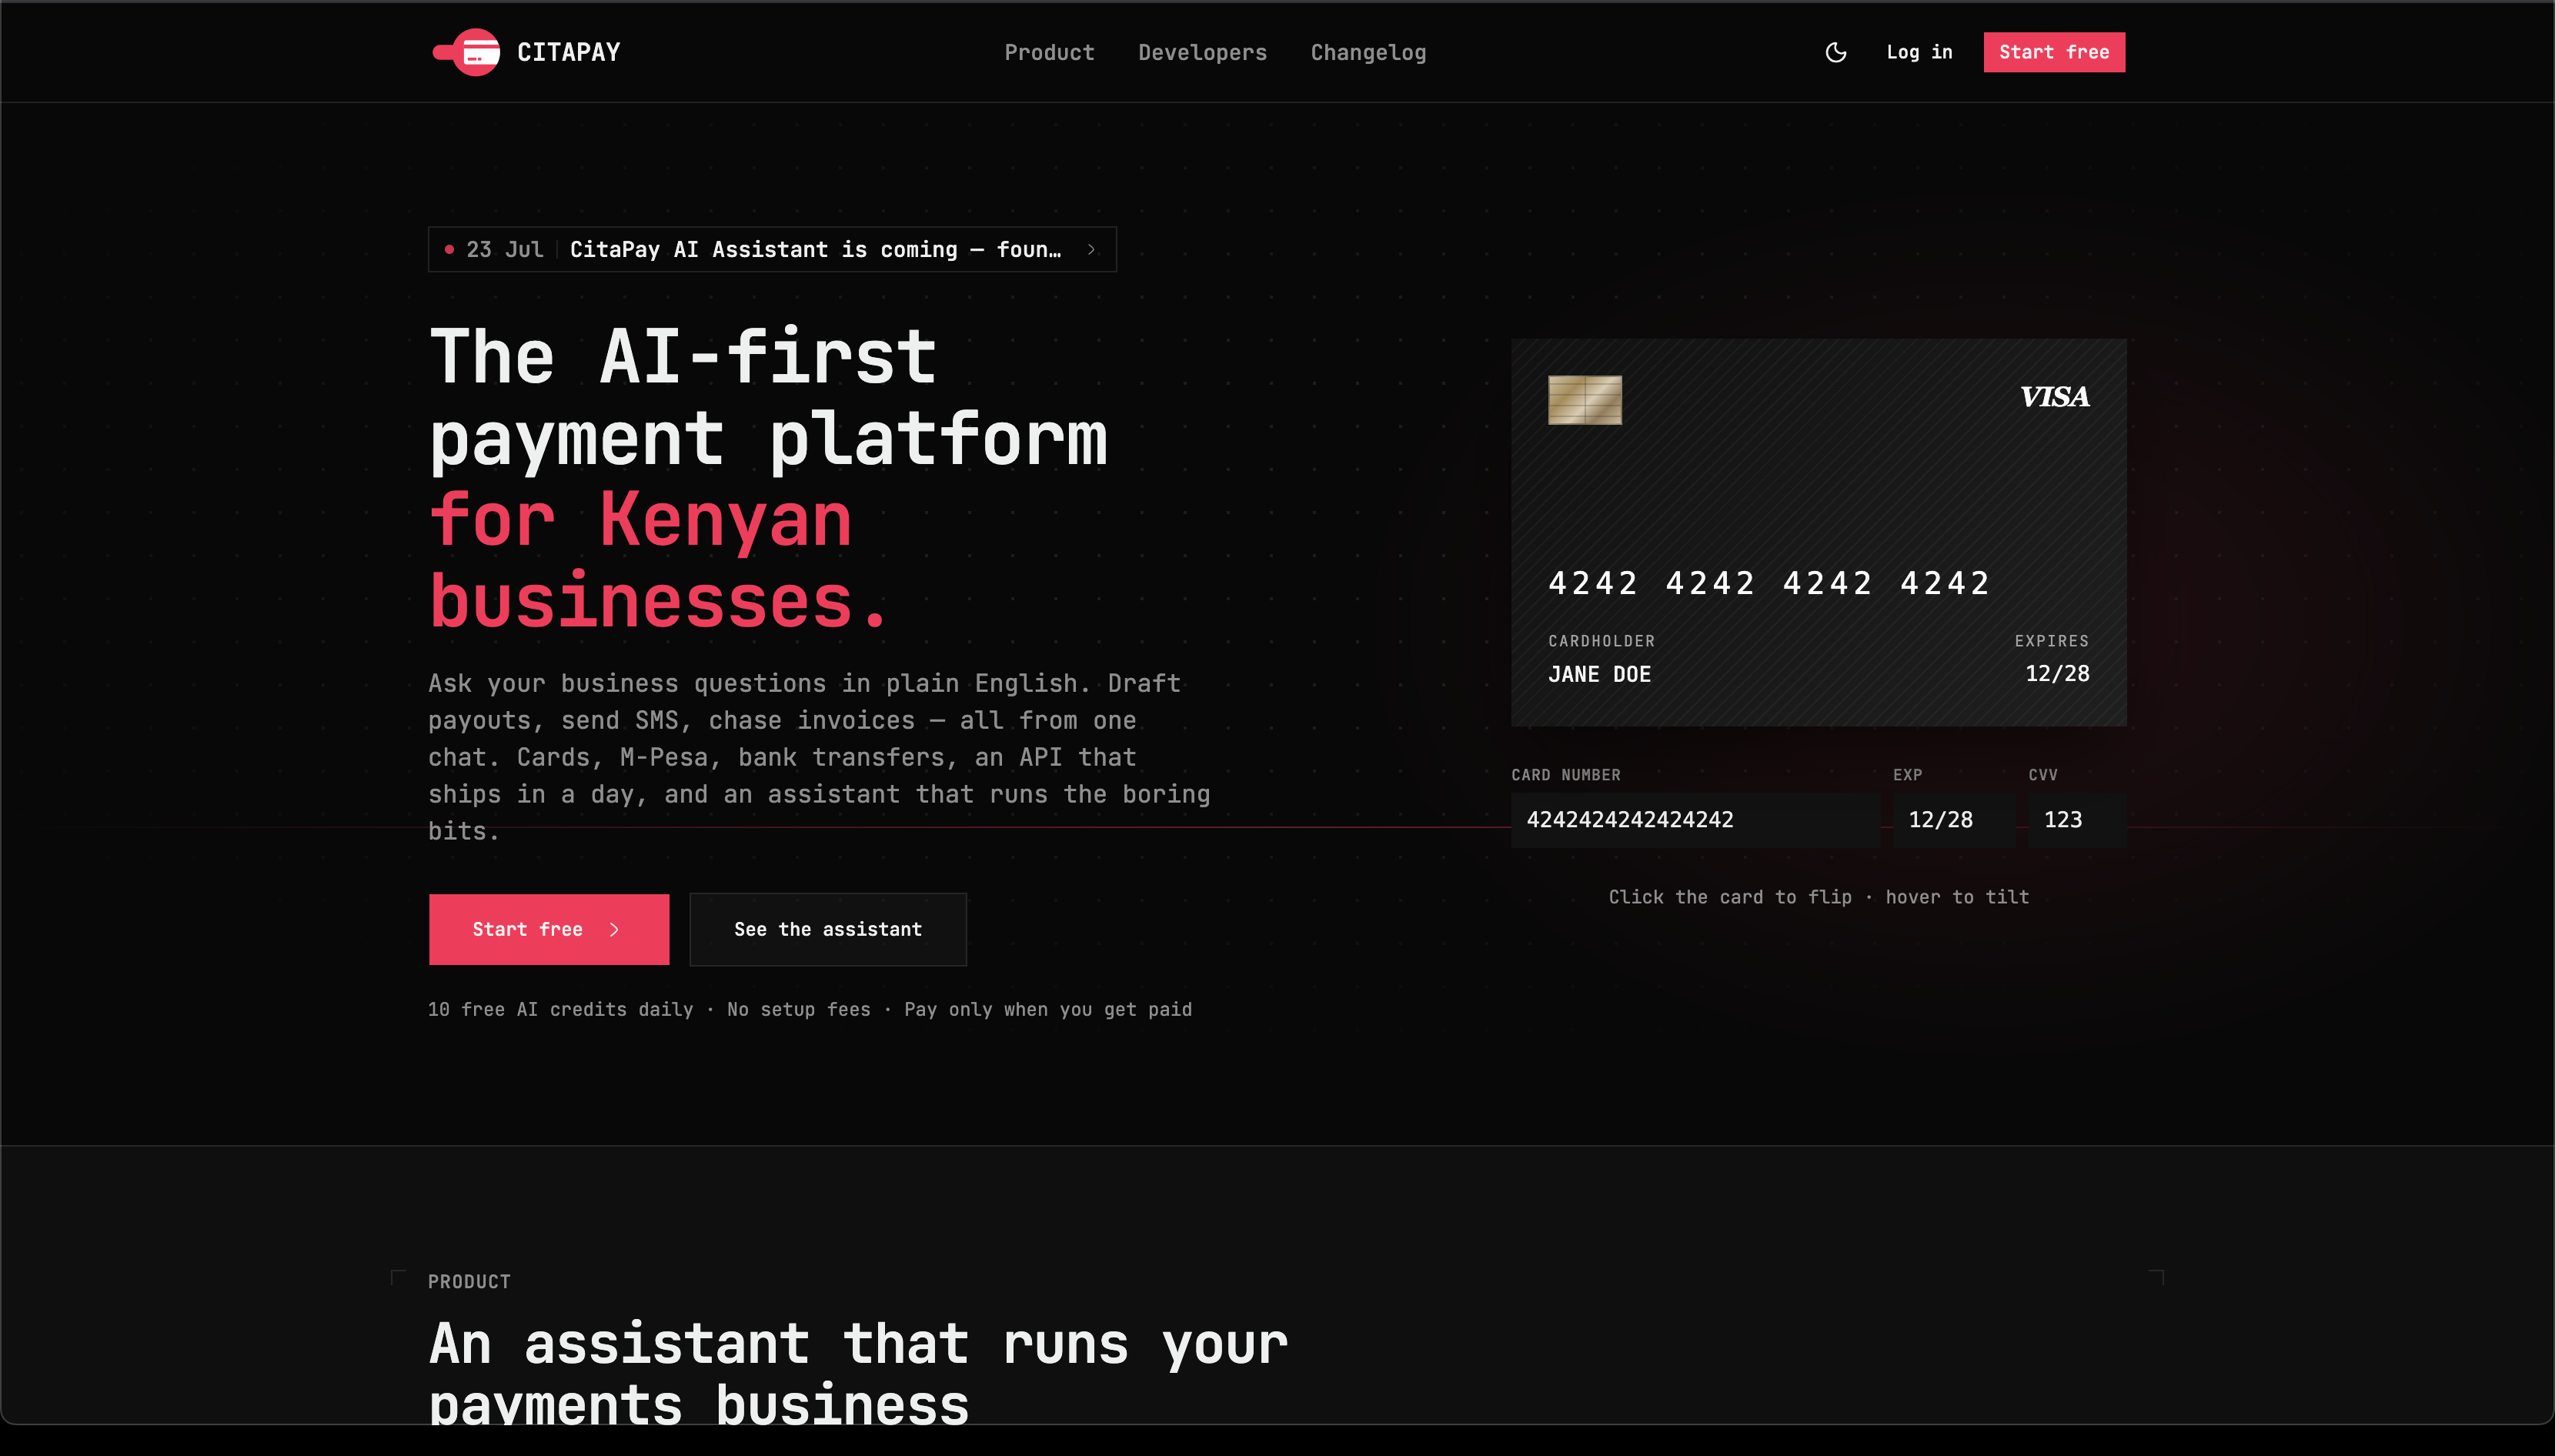
Task: Click the JANE DOE cardholder name
Action: coord(1600,674)
